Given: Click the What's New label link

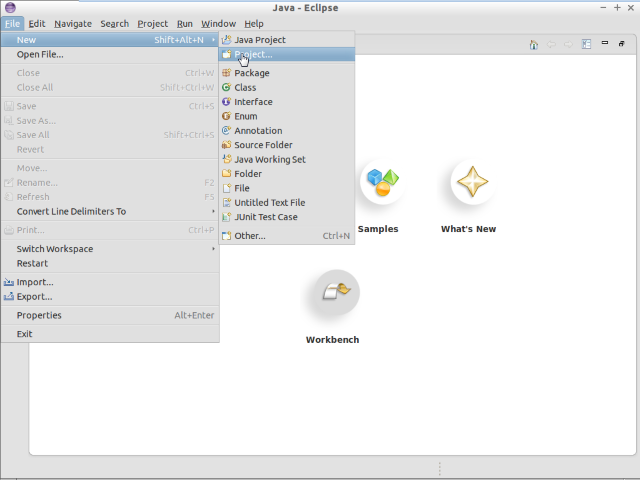Looking at the screenshot, I should tap(469, 229).
